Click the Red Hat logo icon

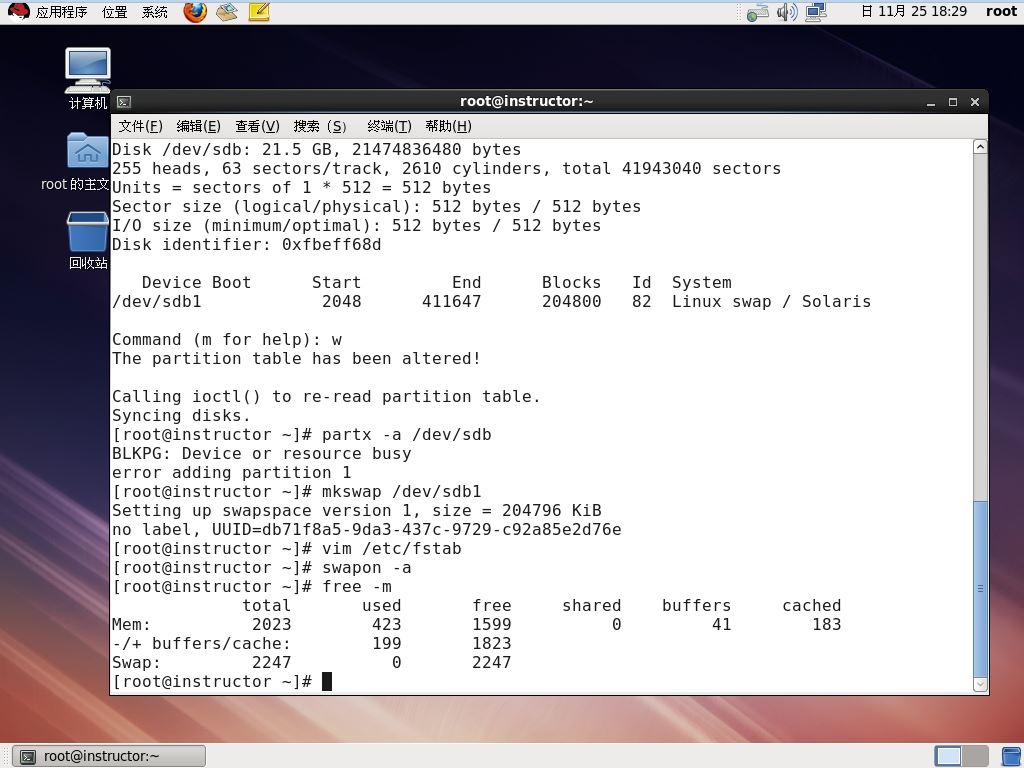click(x=18, y=12)
